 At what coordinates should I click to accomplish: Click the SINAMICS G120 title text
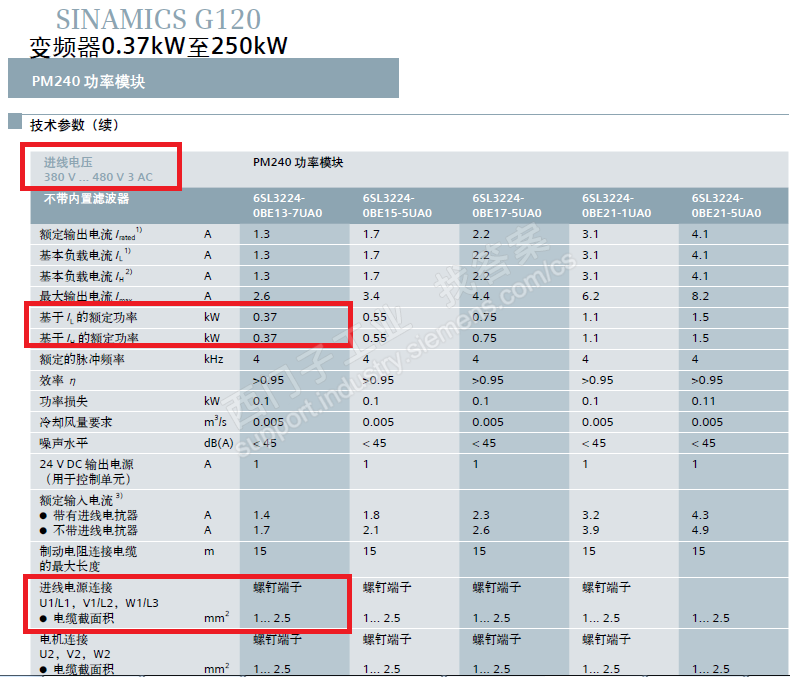point(158,20)
